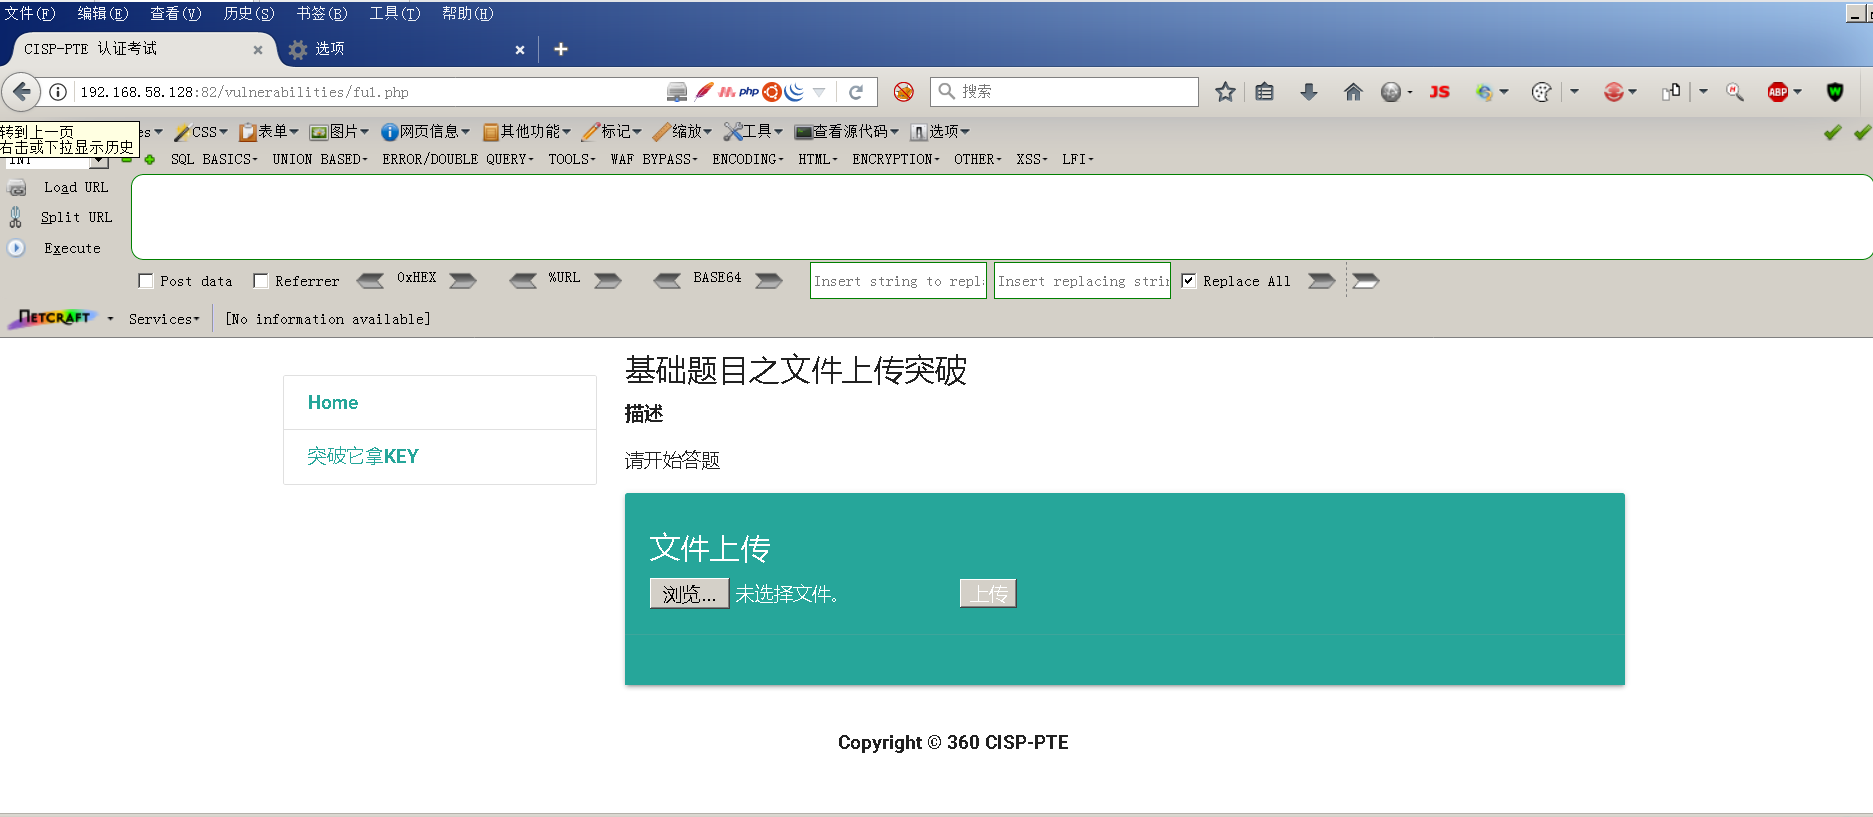Open the 查看 menu
Image resolution: width=1873 pixels, height=817 pixels.
tap(176, 14)
